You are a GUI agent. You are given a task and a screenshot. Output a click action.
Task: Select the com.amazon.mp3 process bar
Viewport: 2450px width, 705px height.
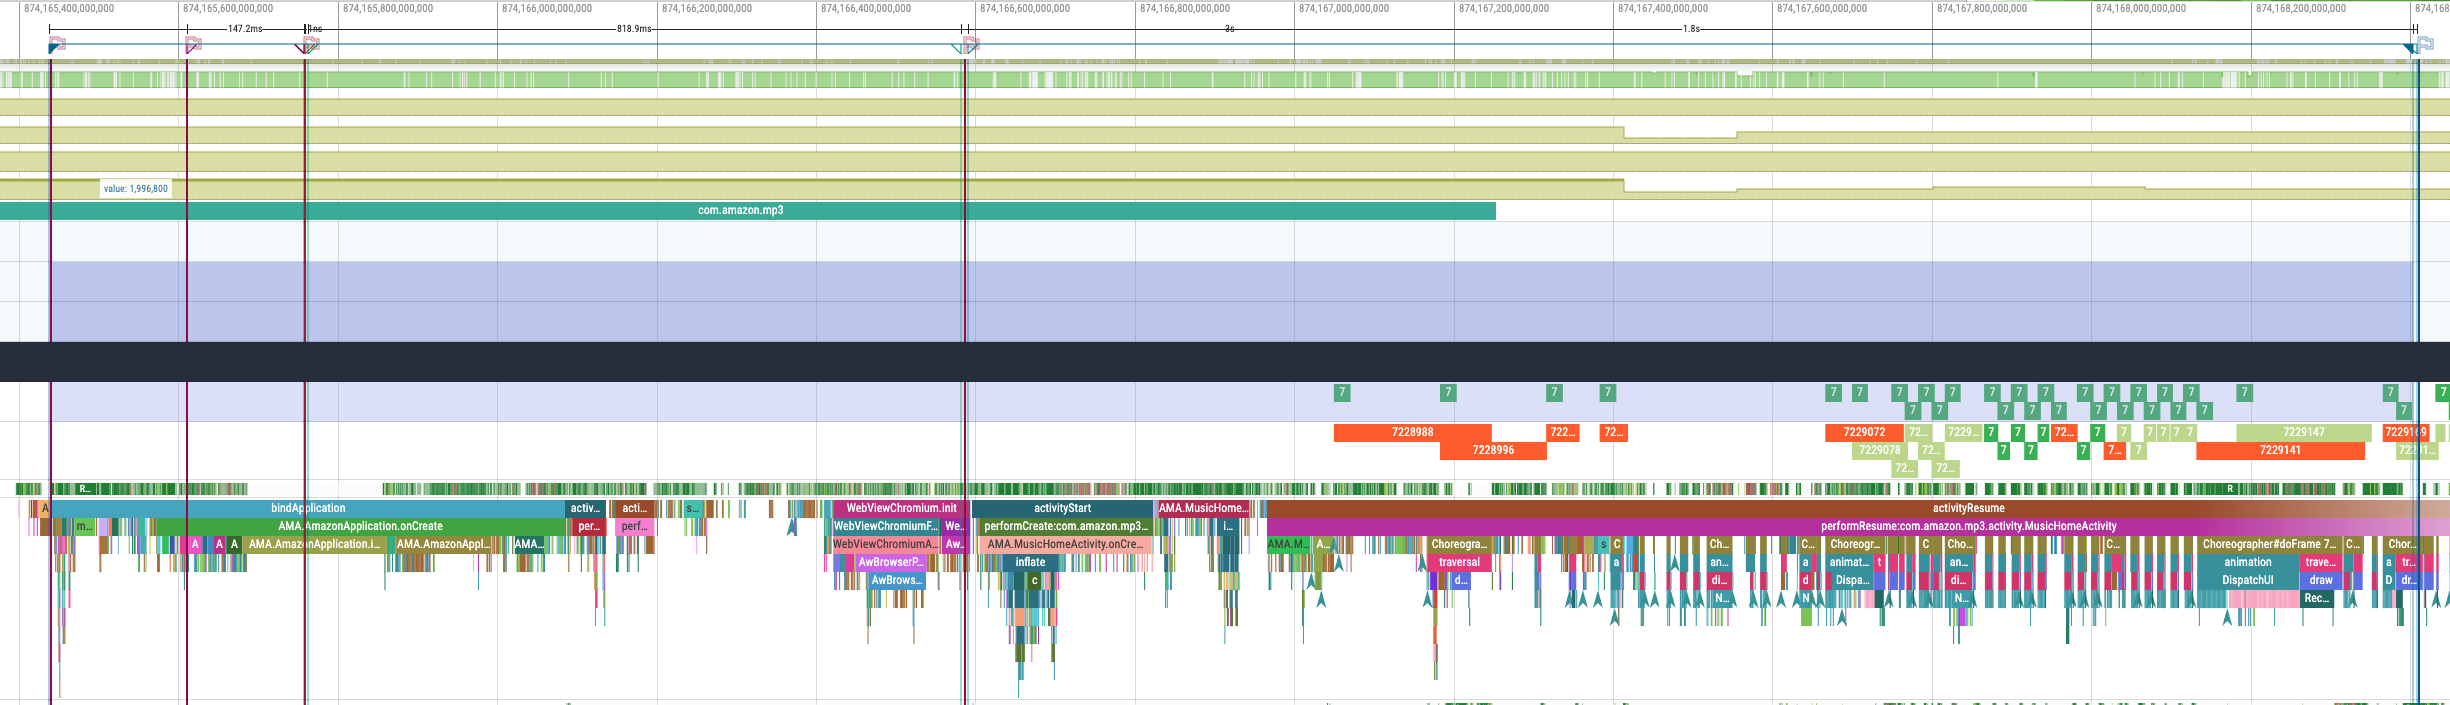[x=740, y=211]
